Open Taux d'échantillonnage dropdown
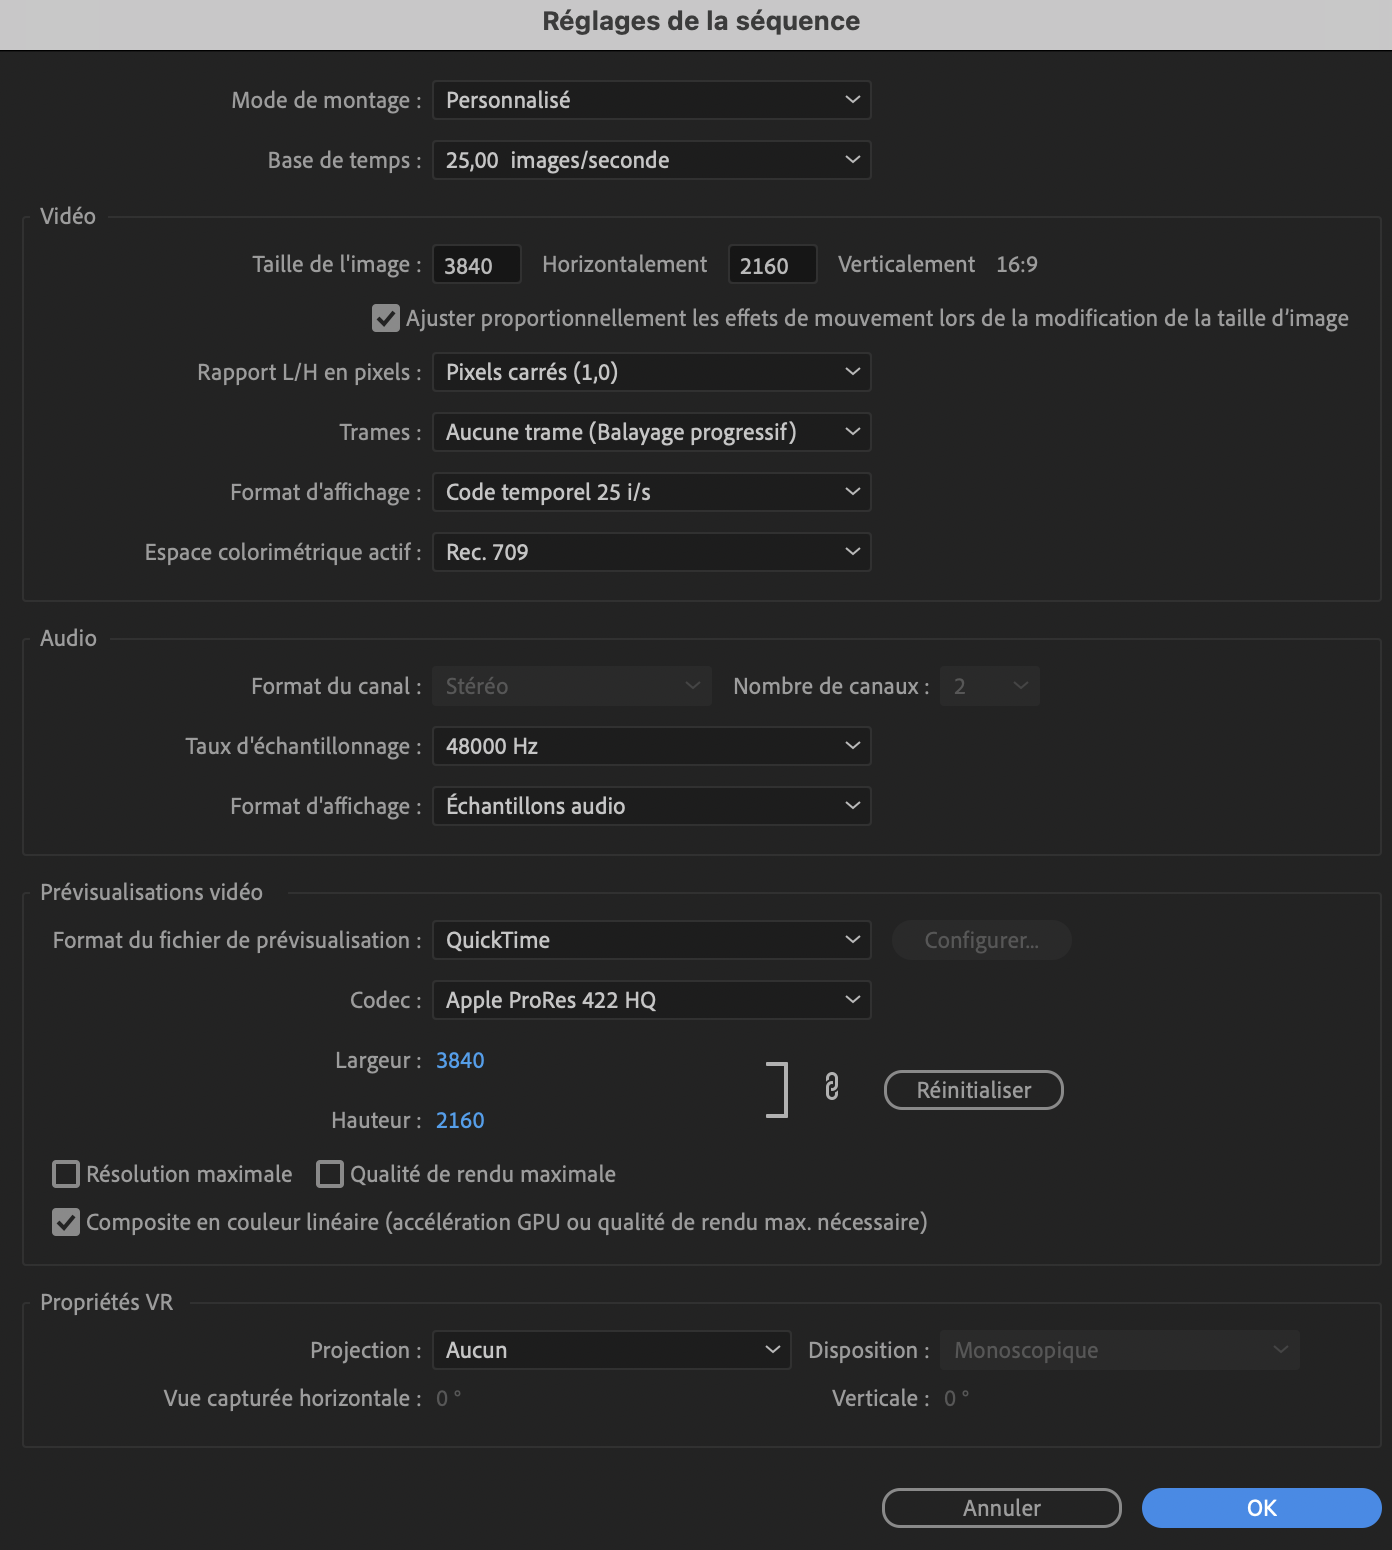The width and height of the screenshot is (1392, 1550). point(652,746)
